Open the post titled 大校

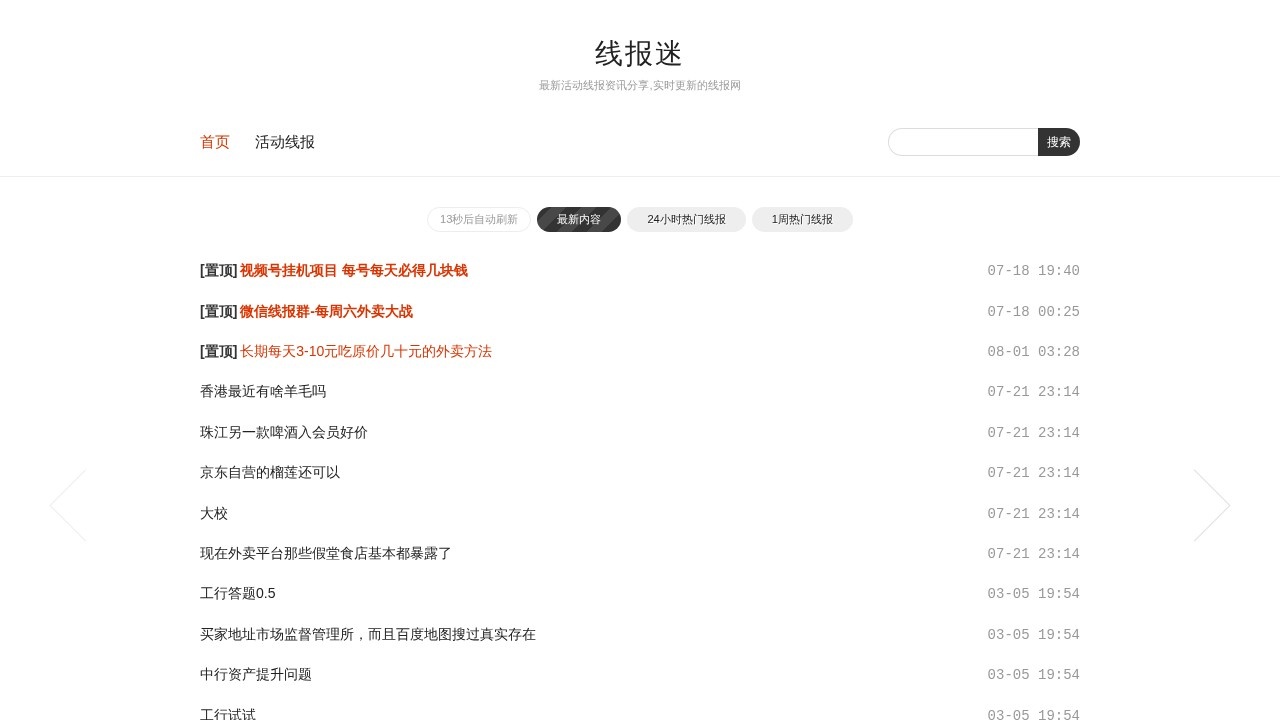click(214, 514)
